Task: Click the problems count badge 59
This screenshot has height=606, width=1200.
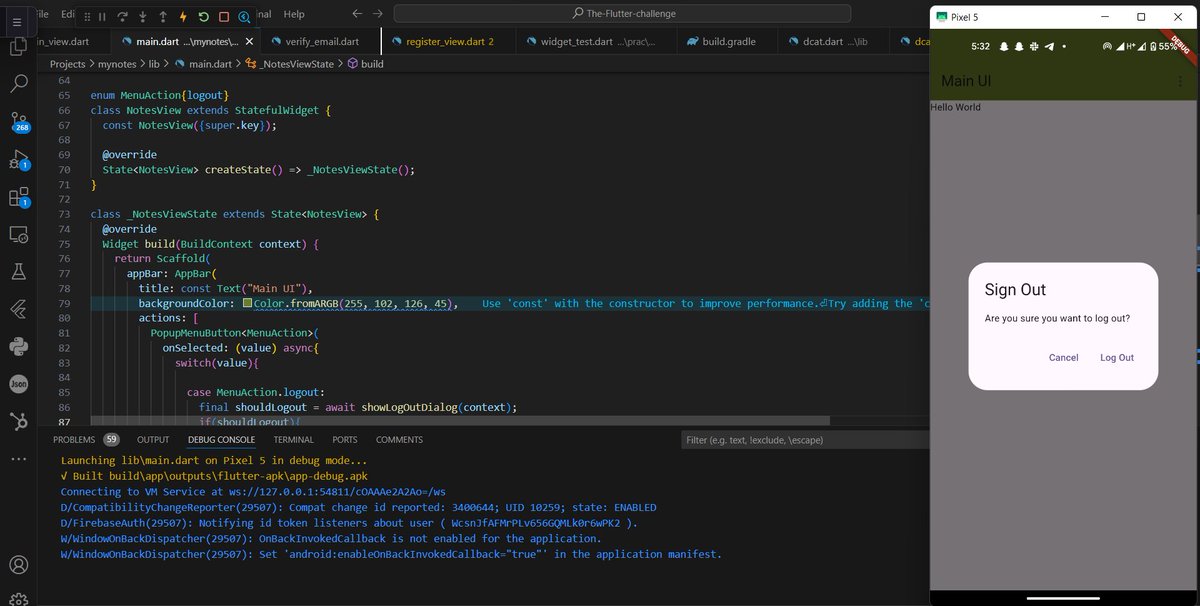Action: tap(111, 440)
